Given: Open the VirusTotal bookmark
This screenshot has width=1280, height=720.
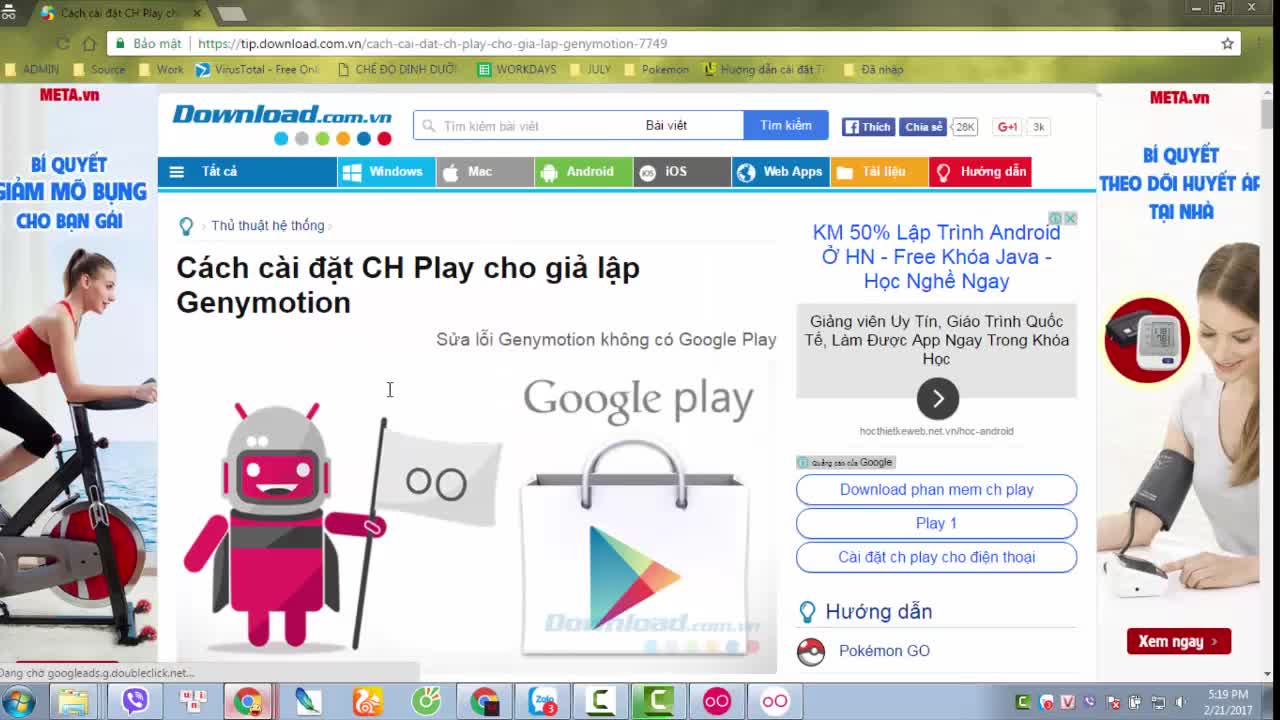Looking at the screenshot, I should tap(257, 70).
